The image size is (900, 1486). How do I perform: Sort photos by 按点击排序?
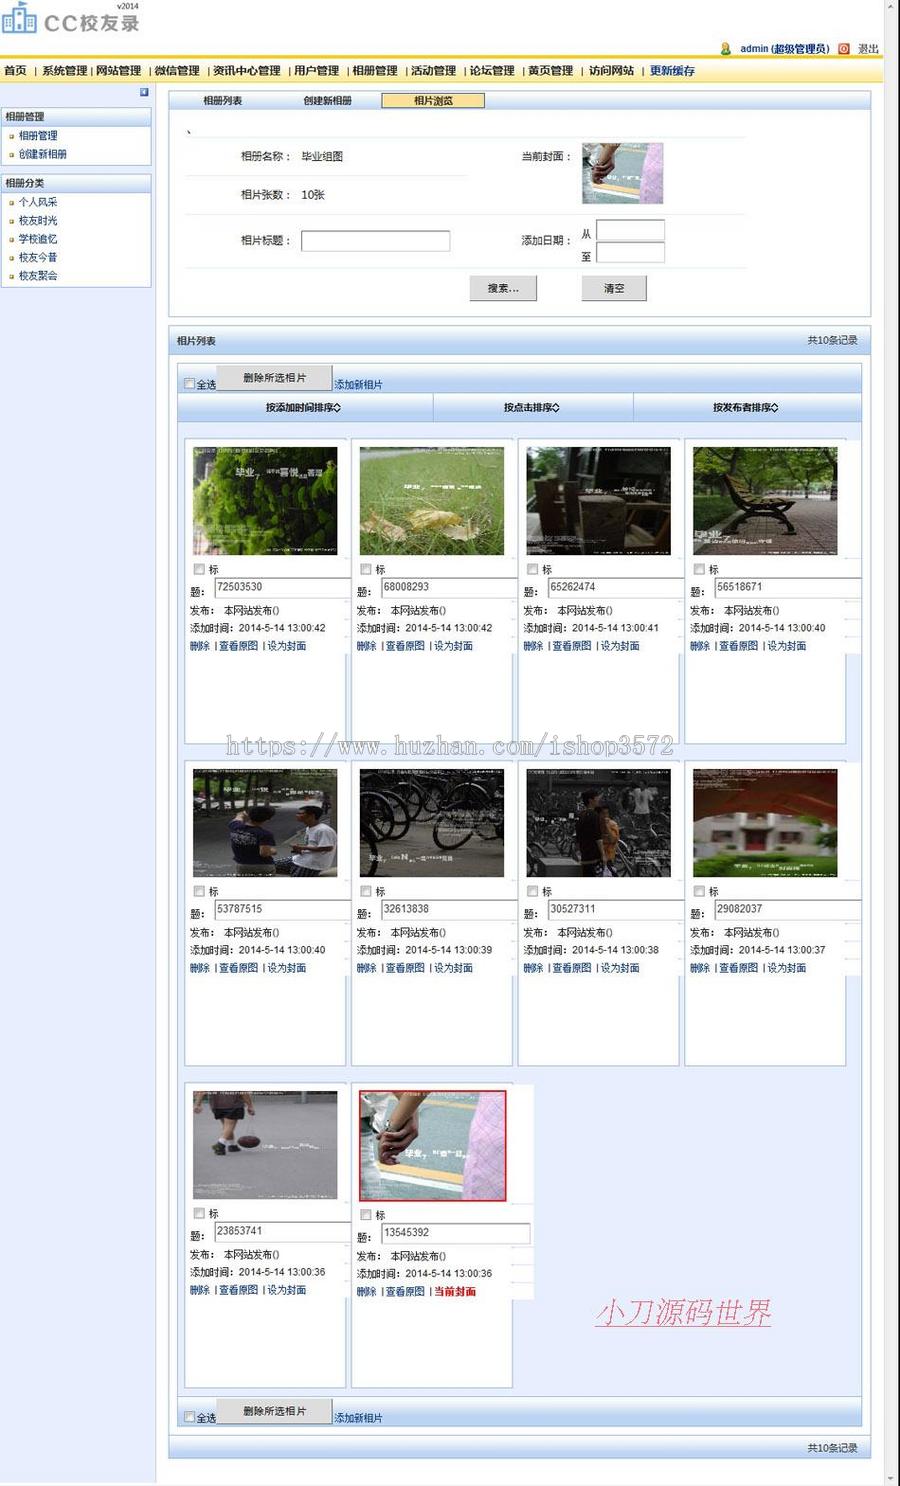point(532,408)
